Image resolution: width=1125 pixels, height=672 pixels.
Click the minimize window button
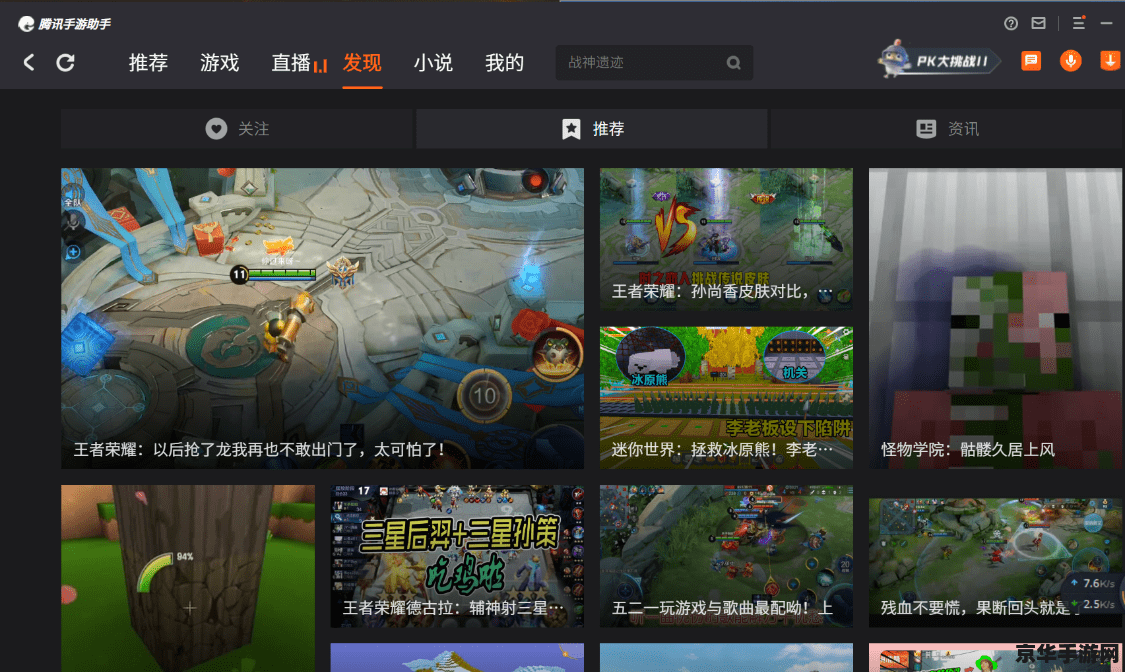(1106, 23)
